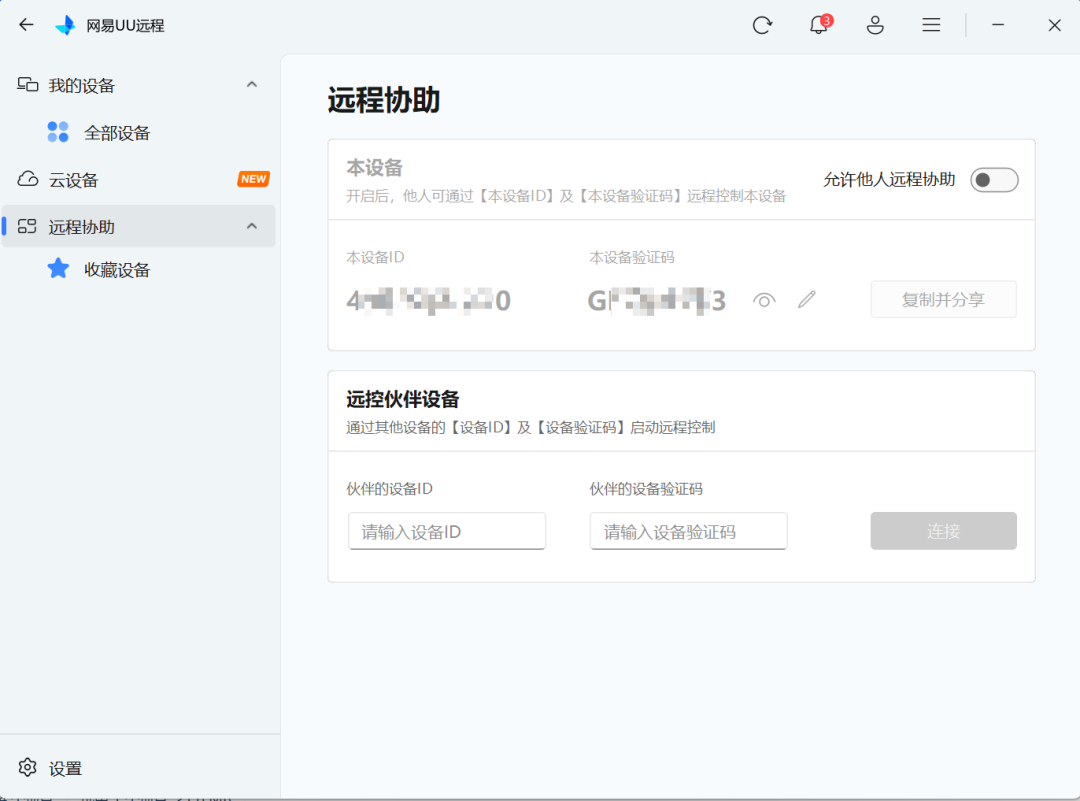Click the 云设备 cloud icon

pos(28,180)
